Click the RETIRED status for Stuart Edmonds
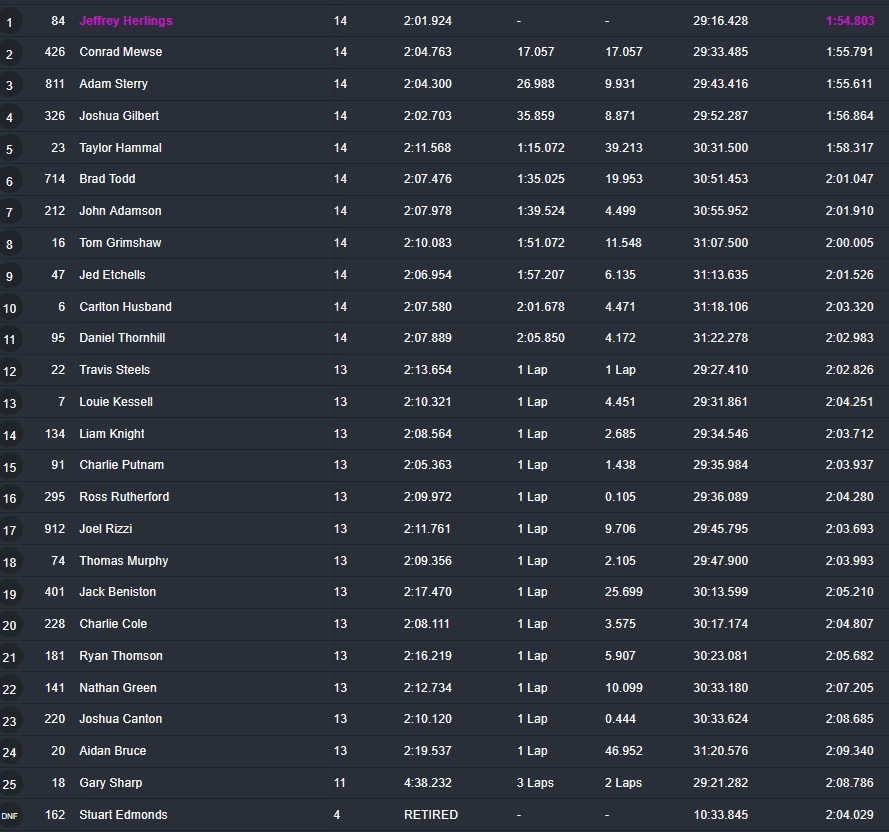 pyautogui.click(x=430, y=815)
